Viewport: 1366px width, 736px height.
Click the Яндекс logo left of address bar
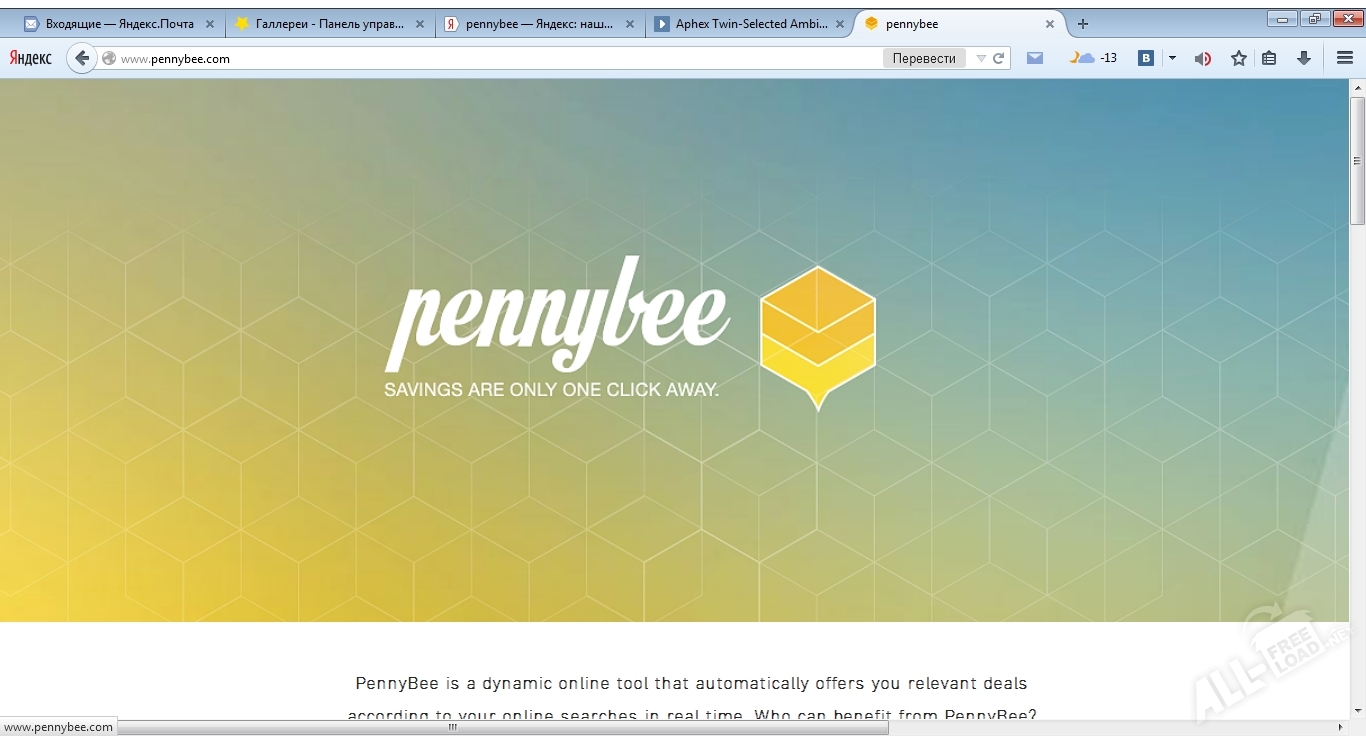[30, 58]
